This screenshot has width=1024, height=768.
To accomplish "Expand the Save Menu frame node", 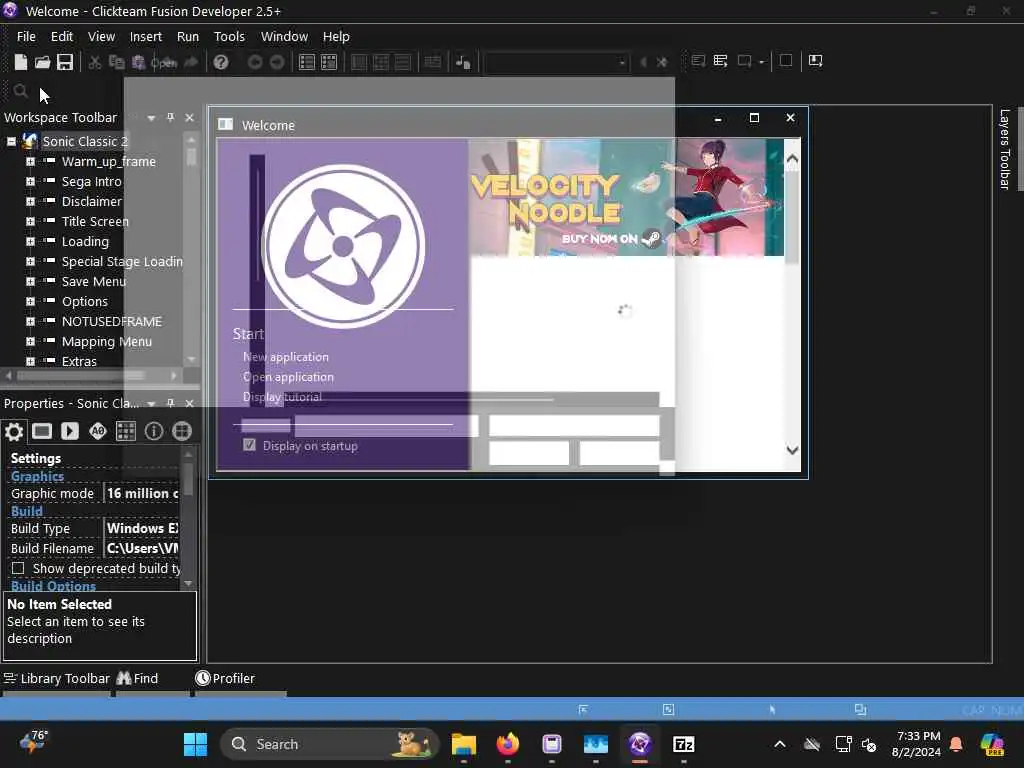I will point(30,281).
